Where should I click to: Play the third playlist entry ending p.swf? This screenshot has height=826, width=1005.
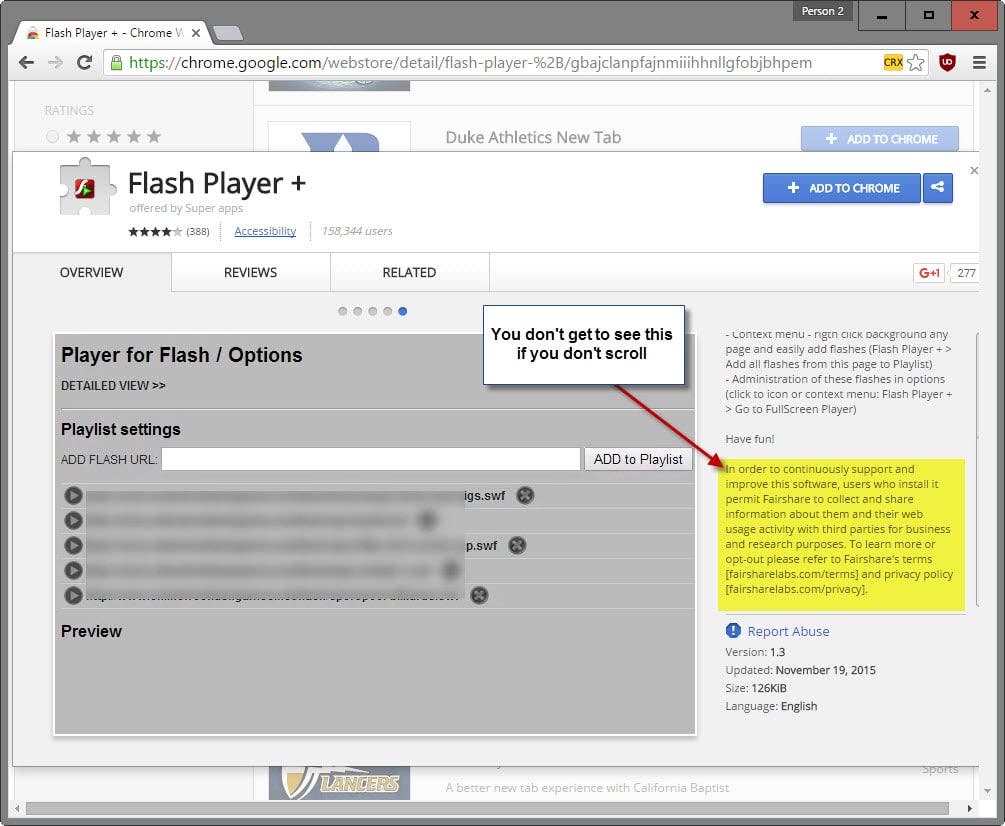73,545
